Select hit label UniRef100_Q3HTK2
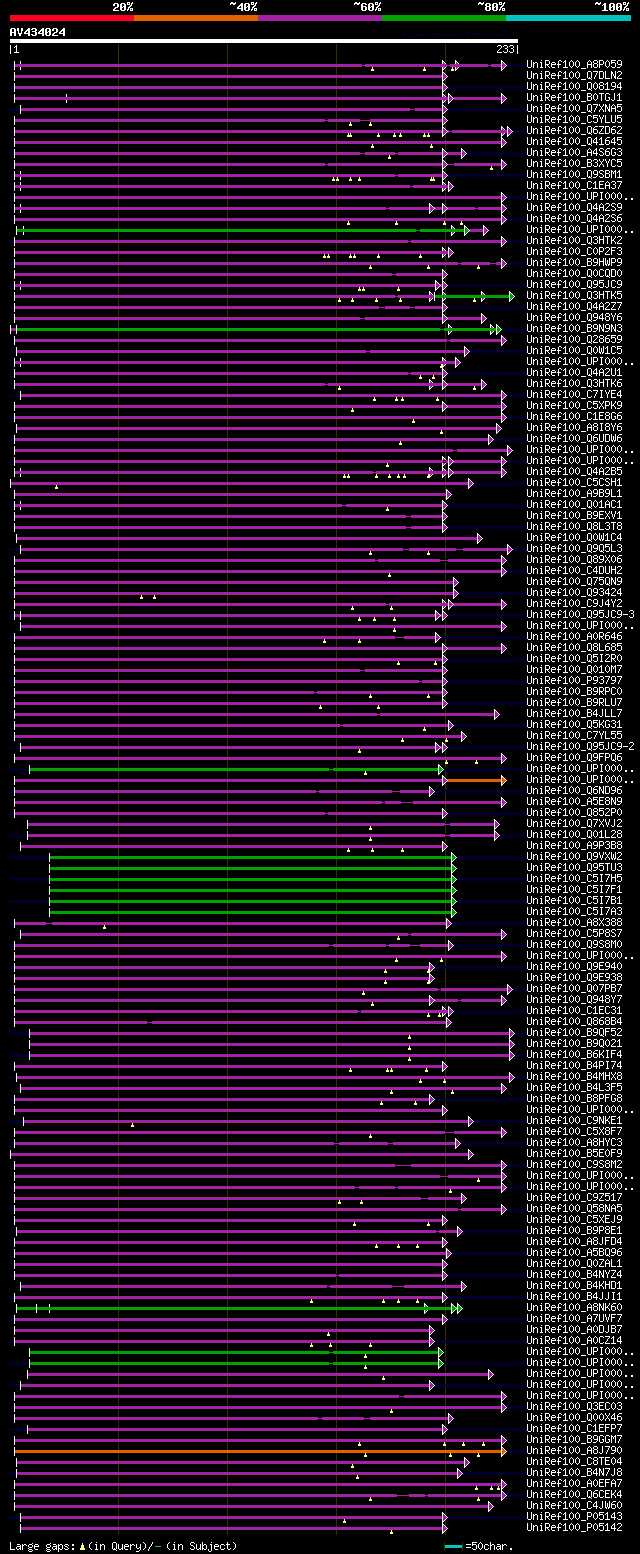The image size is (640, 1554). 574,240
